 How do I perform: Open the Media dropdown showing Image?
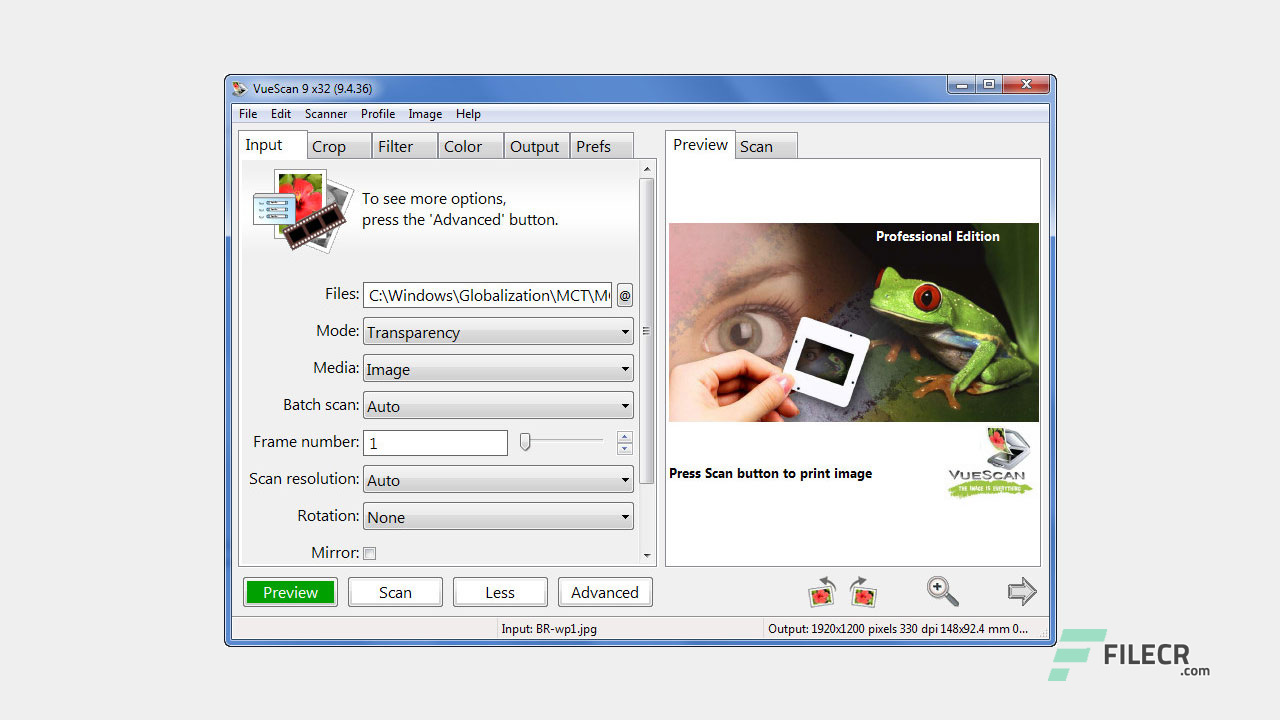498,369
